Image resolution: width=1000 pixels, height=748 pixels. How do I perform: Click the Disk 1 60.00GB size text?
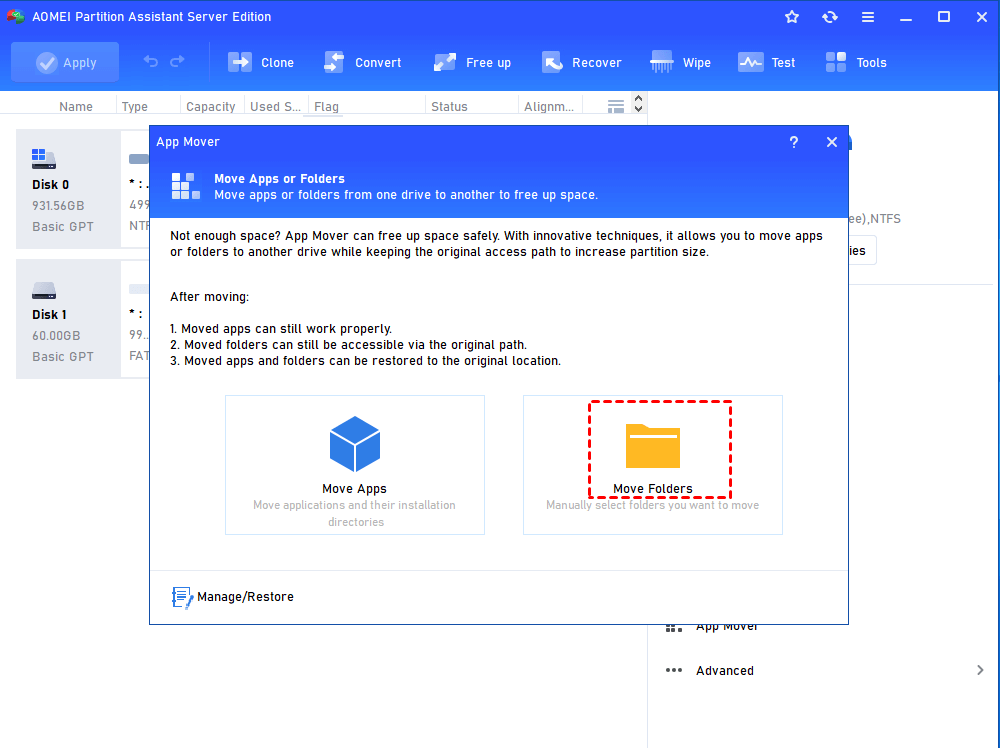click(56, 335)
